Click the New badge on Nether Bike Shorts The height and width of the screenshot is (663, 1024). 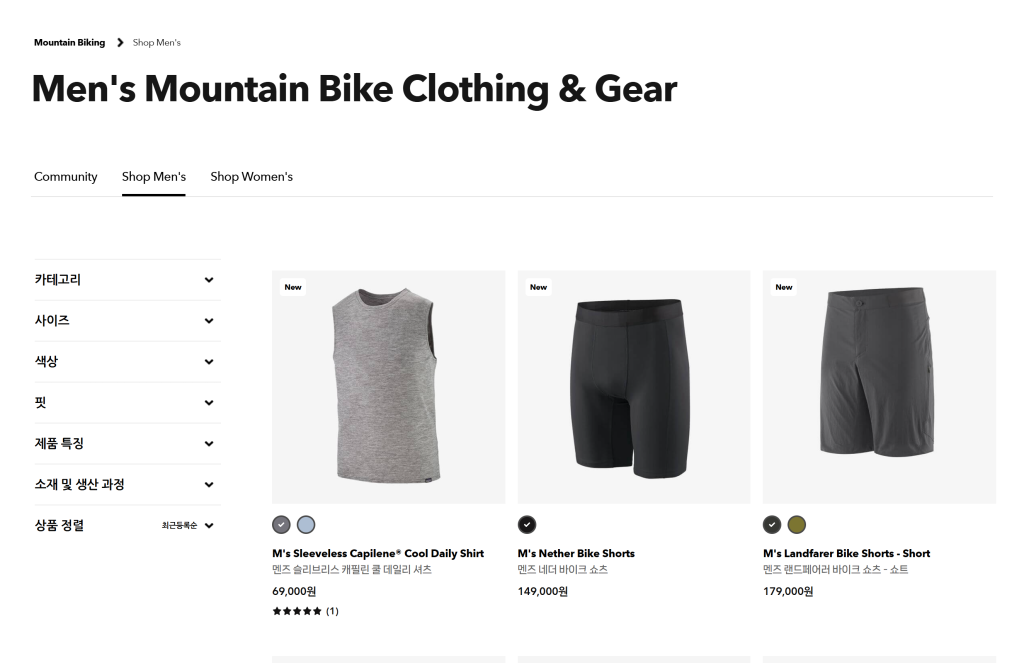[538, 287]
